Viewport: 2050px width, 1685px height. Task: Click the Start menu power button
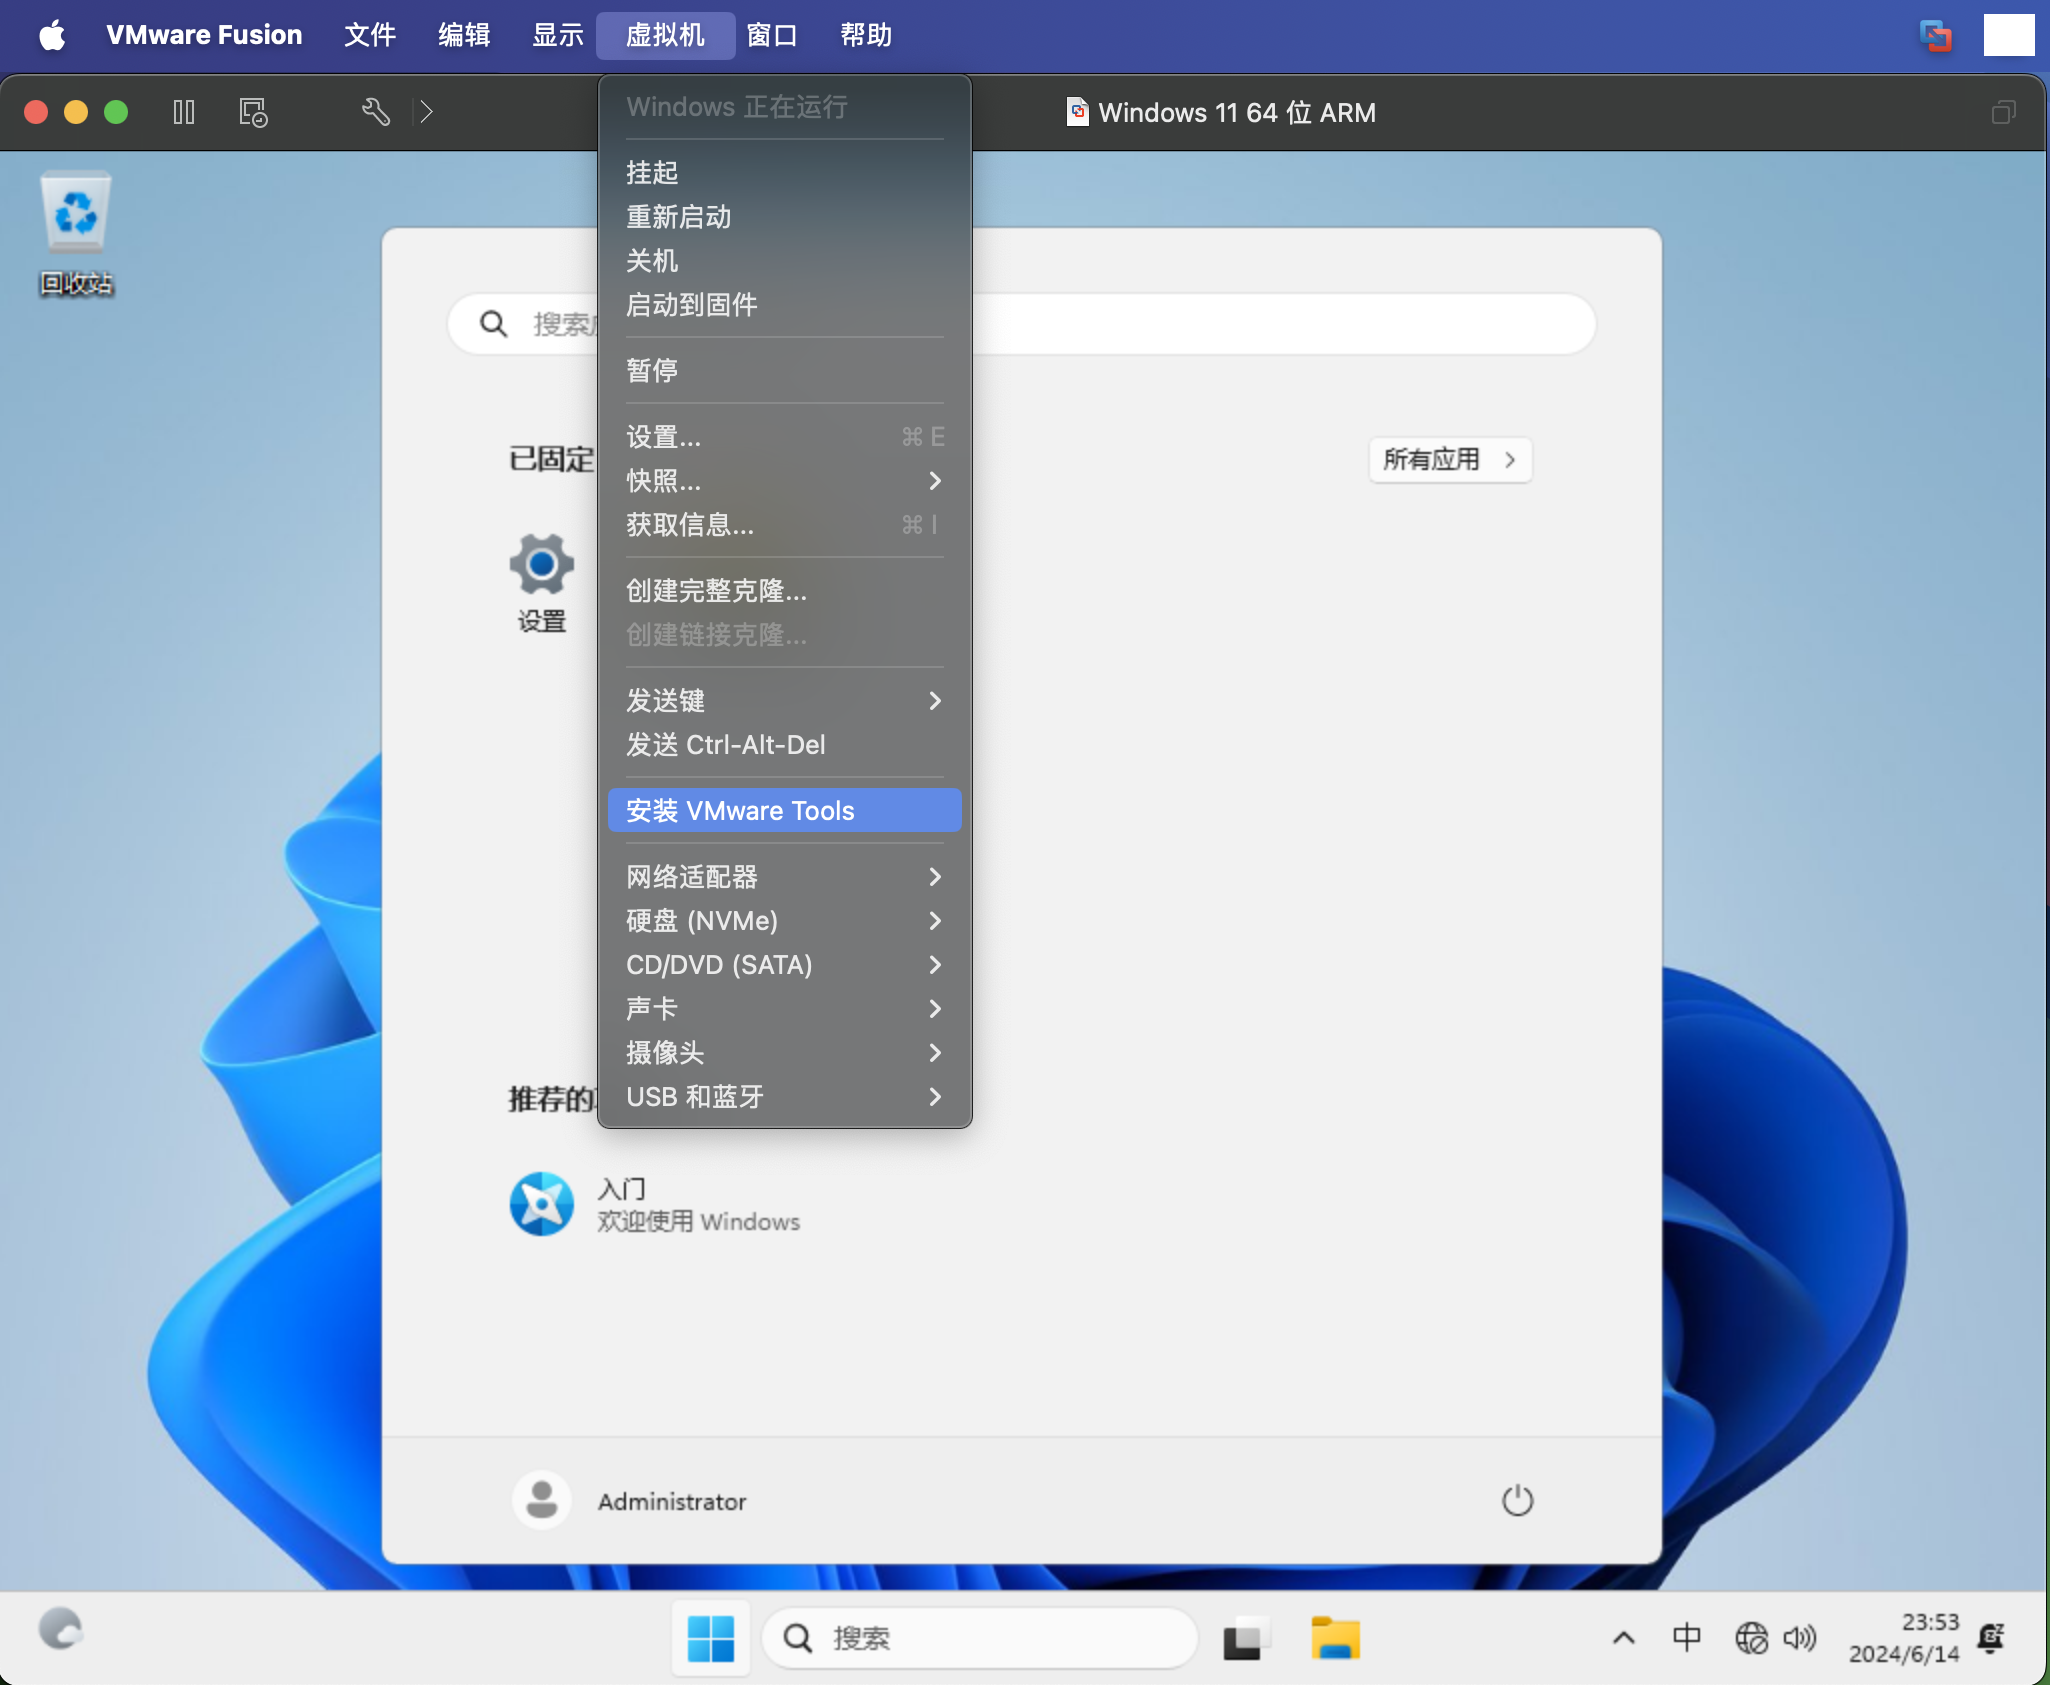[1517, 1500]
